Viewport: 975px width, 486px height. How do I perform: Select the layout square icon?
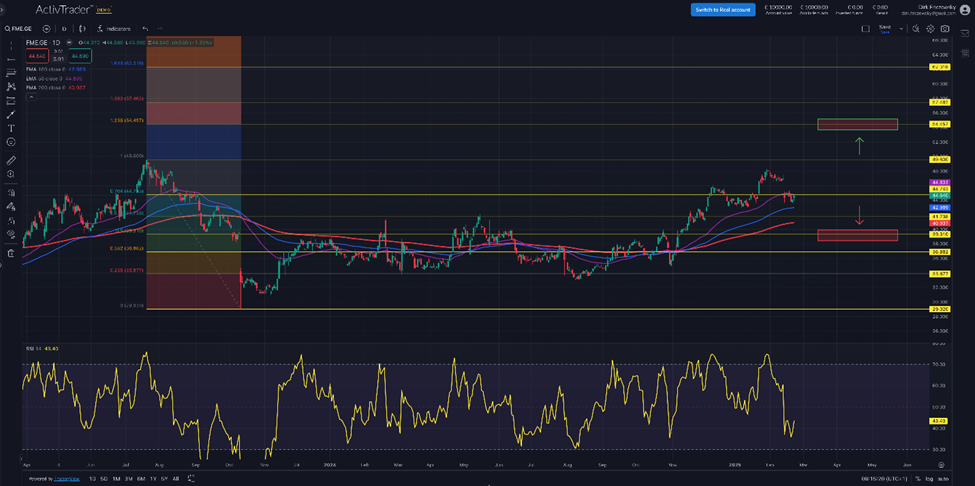pos(866,29)
